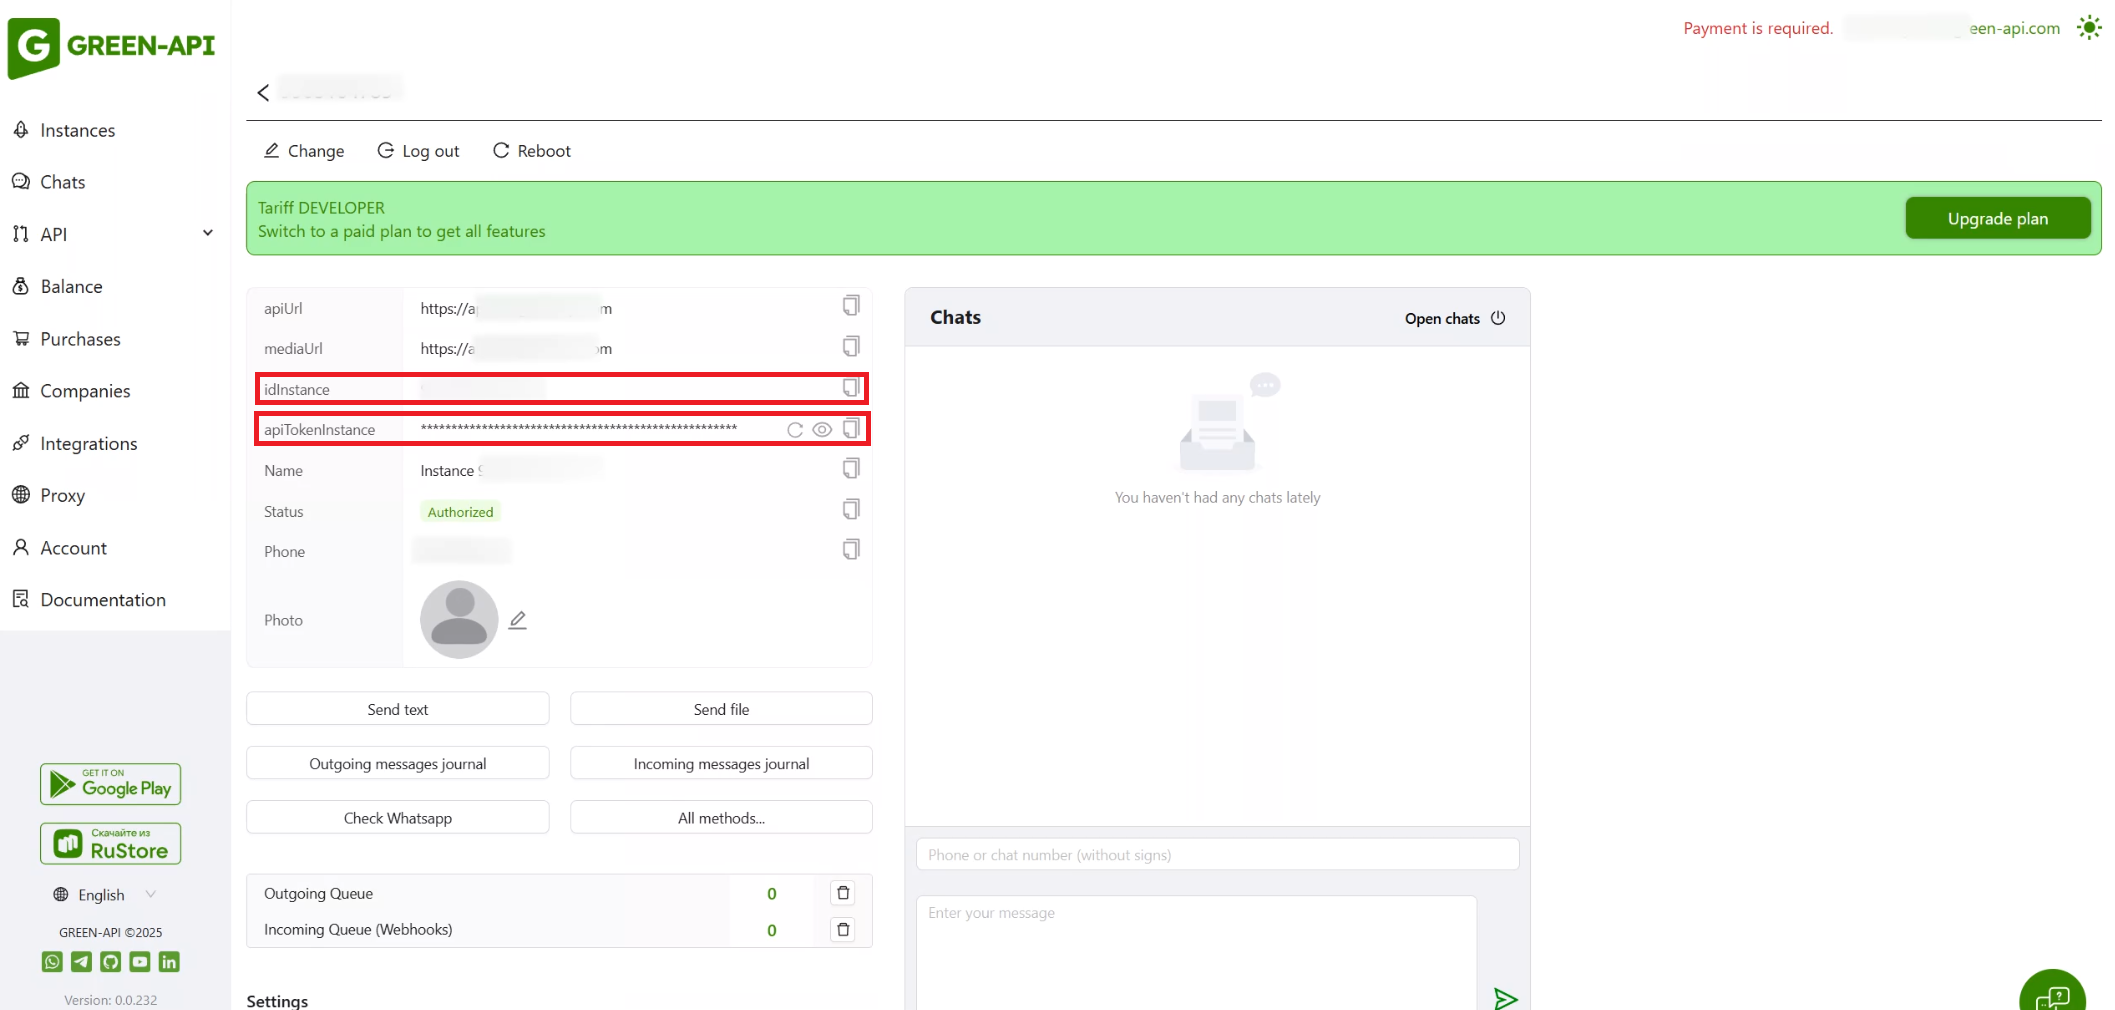Open Documentation from the sidebar

coord(102,599)
